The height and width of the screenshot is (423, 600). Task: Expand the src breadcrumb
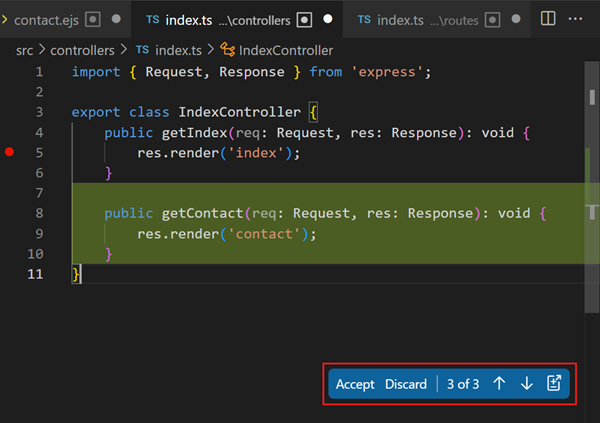click(24, 50)
